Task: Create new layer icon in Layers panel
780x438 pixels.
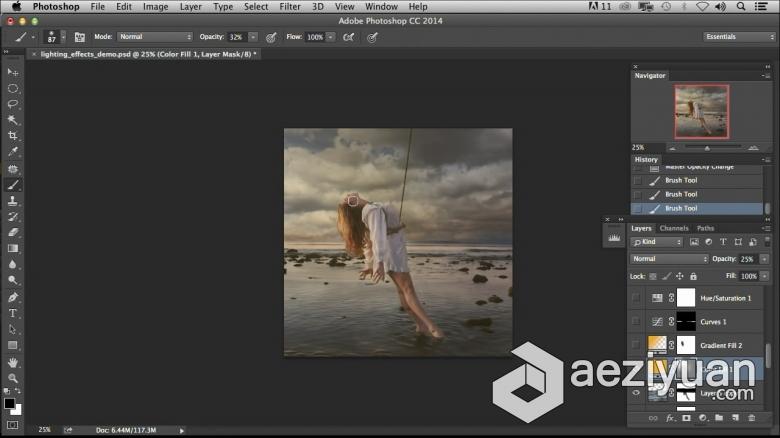Action: tap(735, 418)
